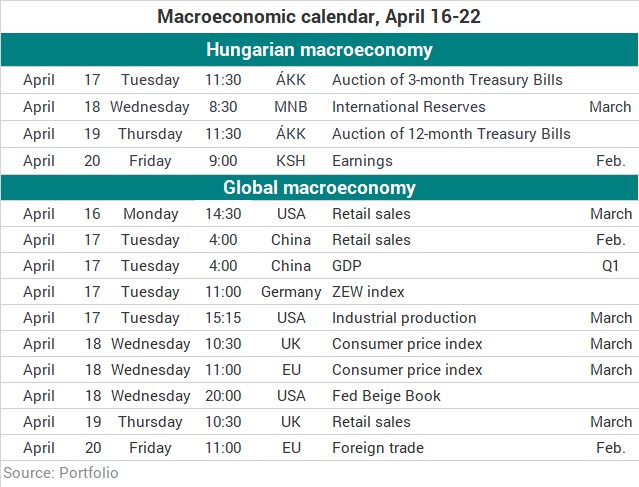The image size is (639, 487).
Task: Click the 15:15 time cell
Action: coord(223,318)
